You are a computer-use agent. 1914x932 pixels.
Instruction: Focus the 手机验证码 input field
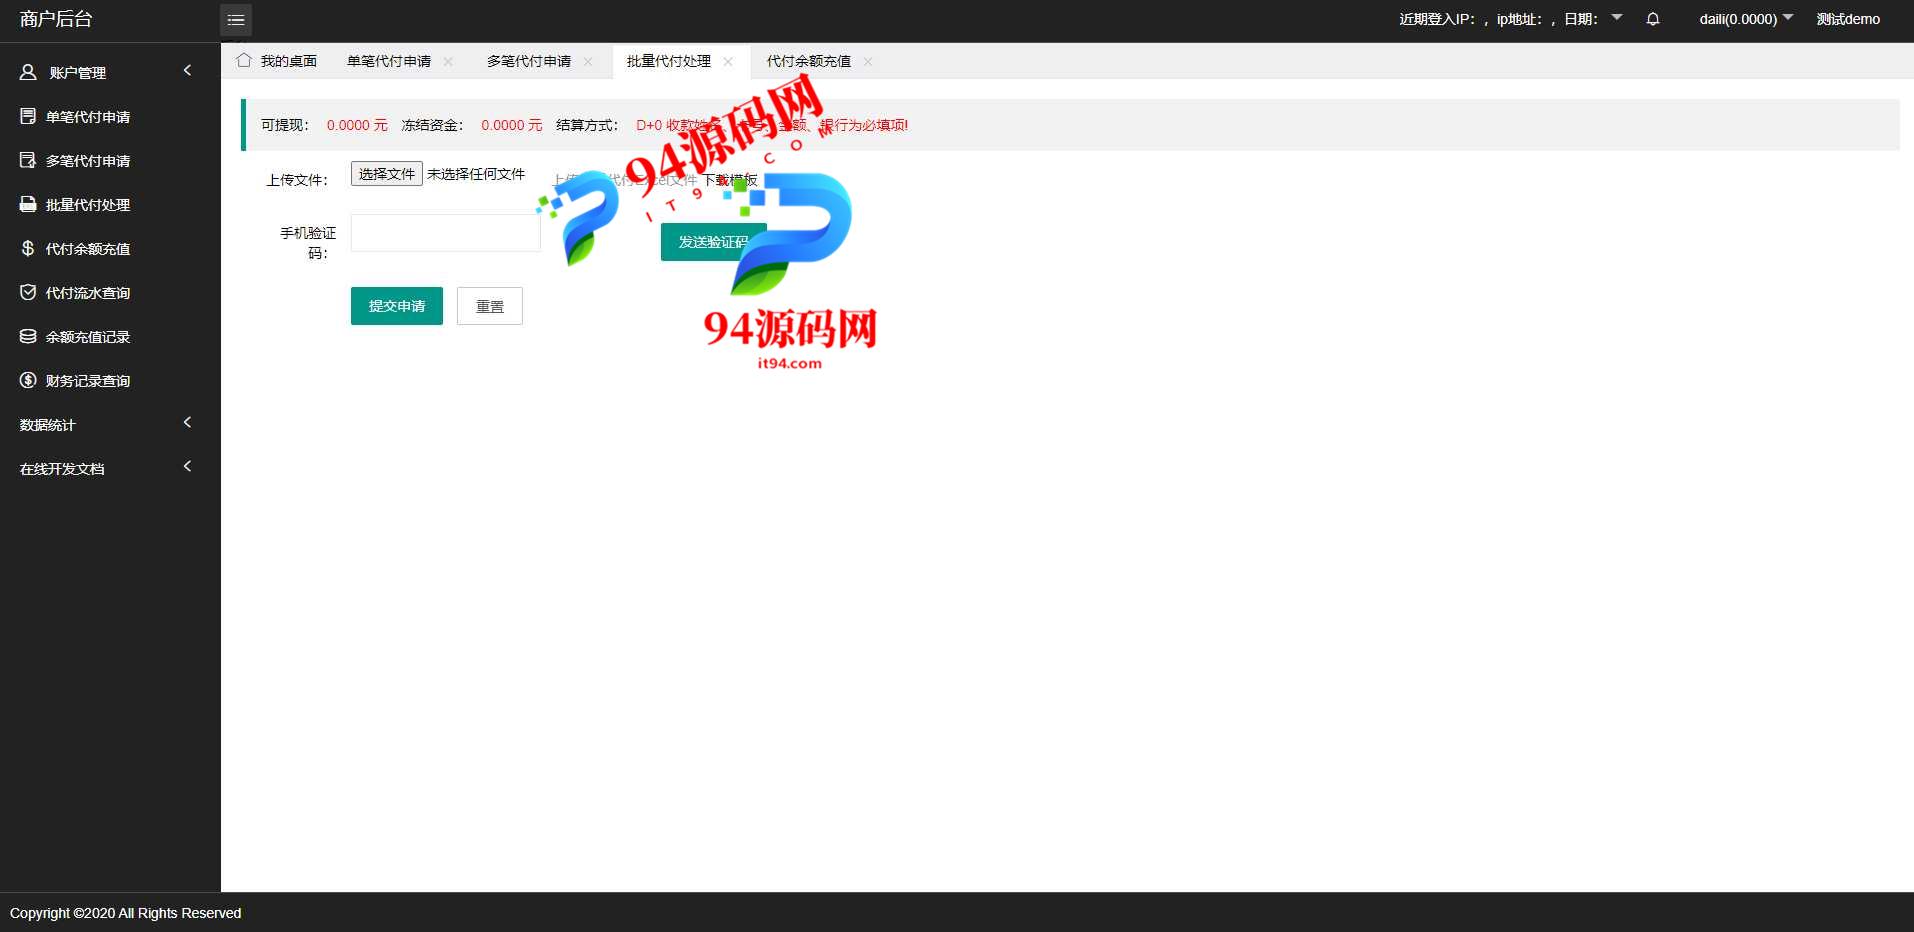click(x=446, y=233)
